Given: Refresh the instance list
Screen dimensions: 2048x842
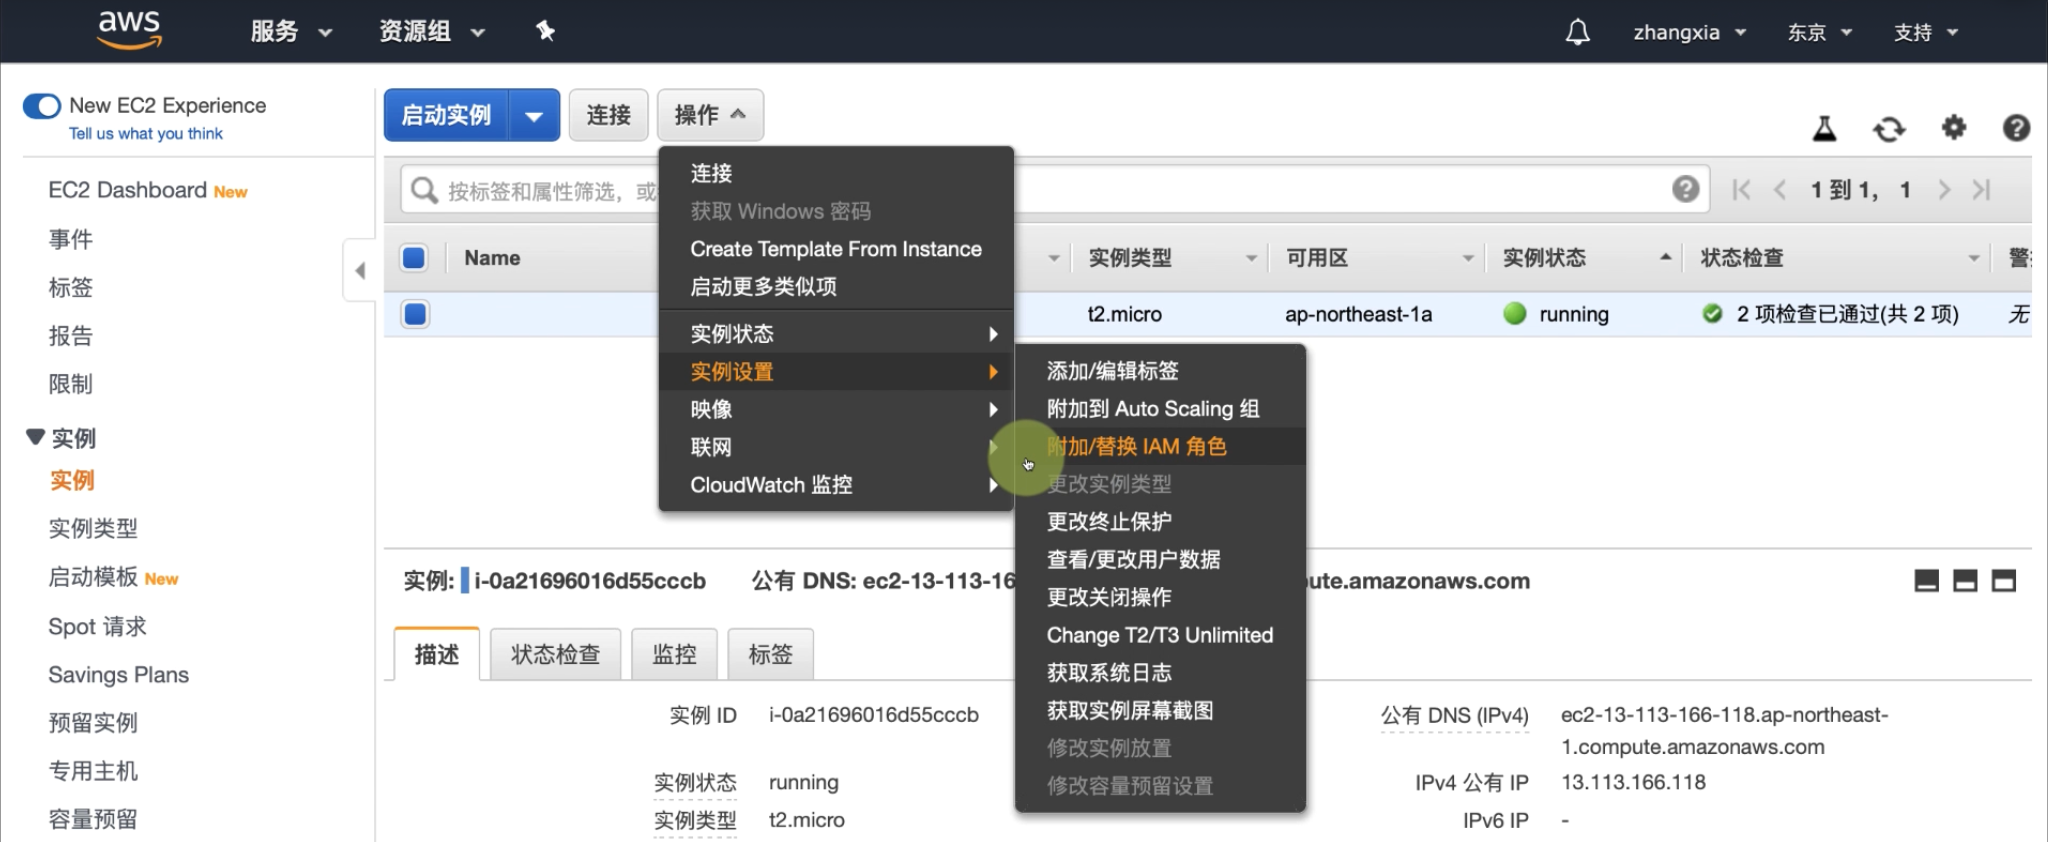Looking at the screenshot, I should click(1888, 128).
